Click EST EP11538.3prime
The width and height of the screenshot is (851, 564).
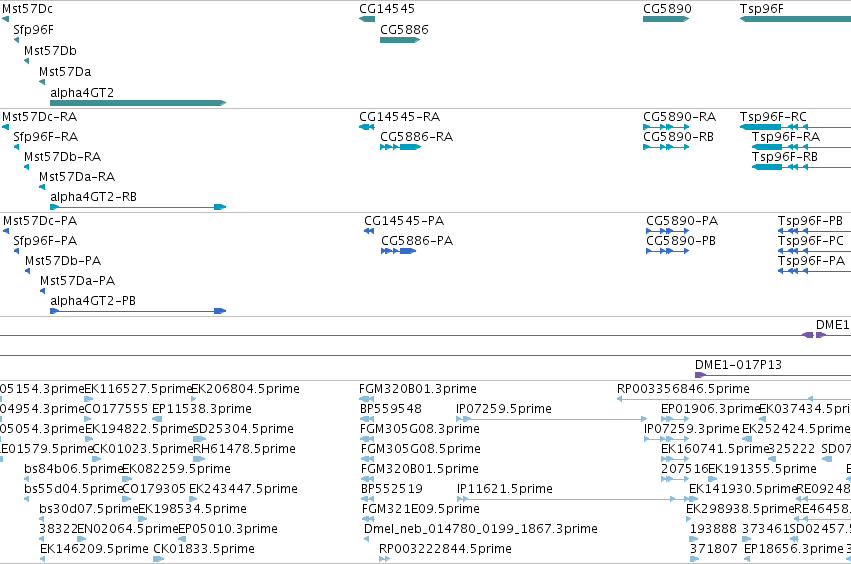click(202, 409)
